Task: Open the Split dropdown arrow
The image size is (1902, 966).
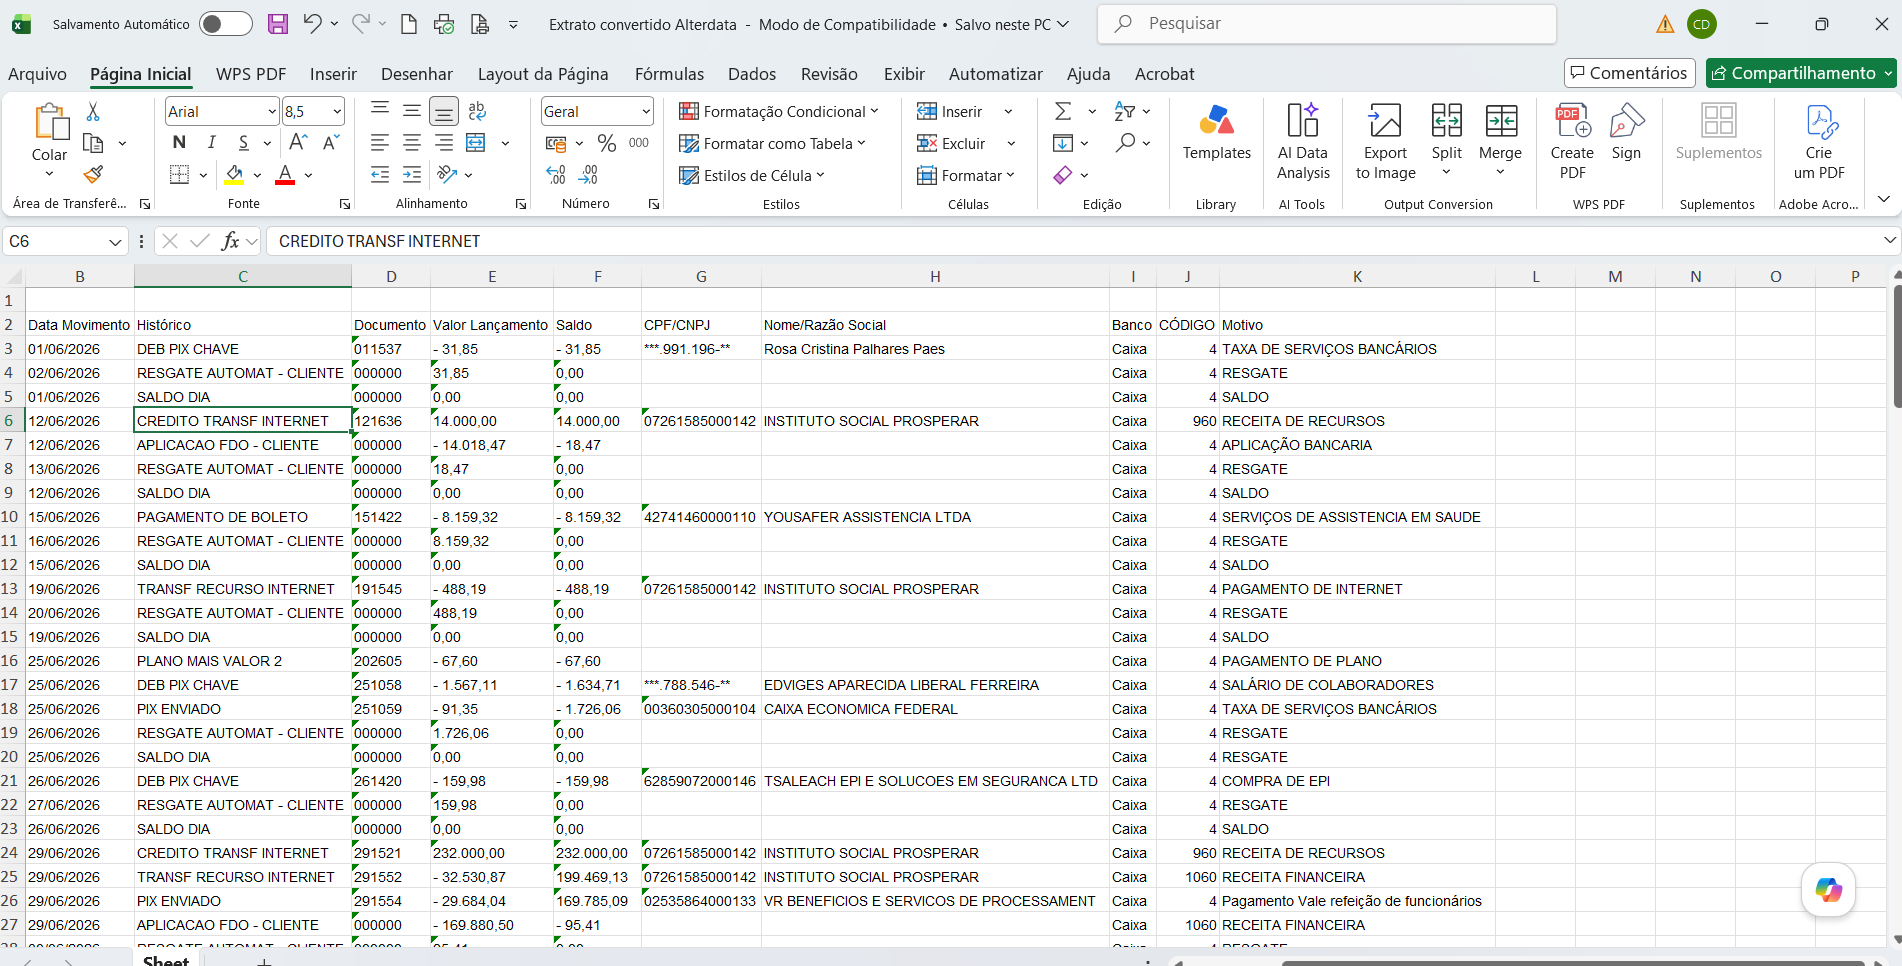Action: pyautogui.click(x=1446, y=173)
